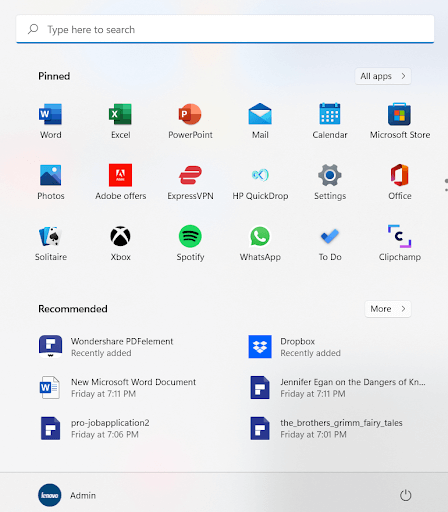Open PowerPoint
The width and height of the screenshot is (448, 512).
coord(190,121)
